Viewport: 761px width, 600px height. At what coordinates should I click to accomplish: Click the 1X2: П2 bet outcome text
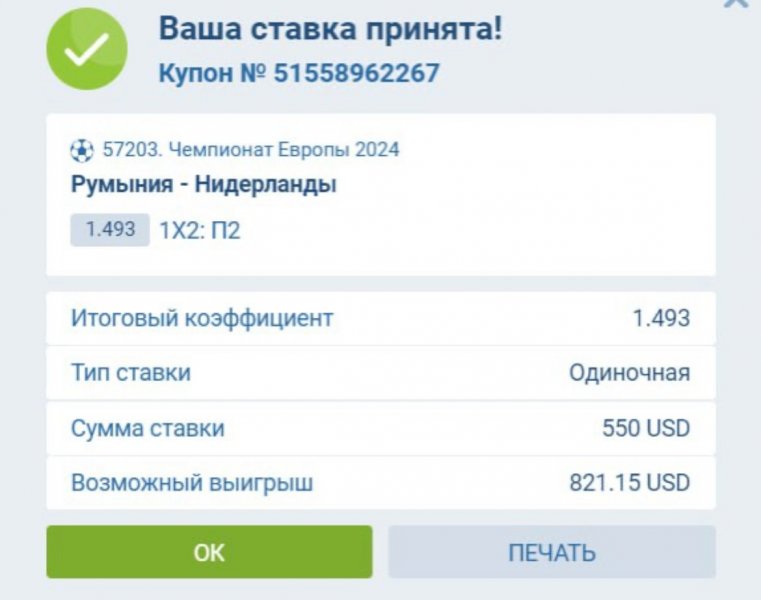click(x=200, y=231)
